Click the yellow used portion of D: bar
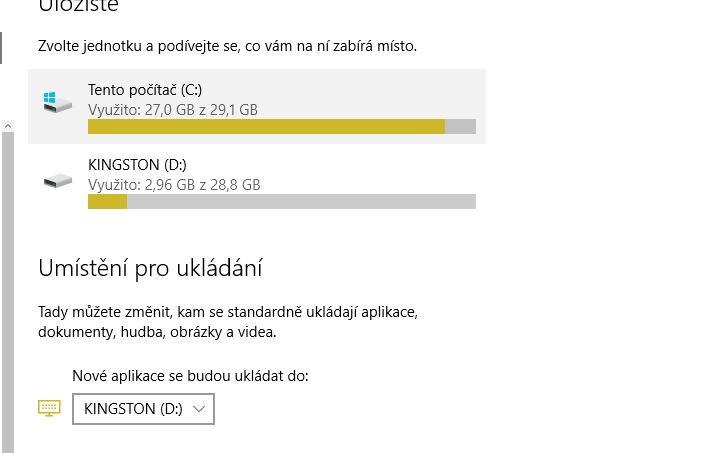The width and height of the screenshot is (701, 453). (107, 201)
